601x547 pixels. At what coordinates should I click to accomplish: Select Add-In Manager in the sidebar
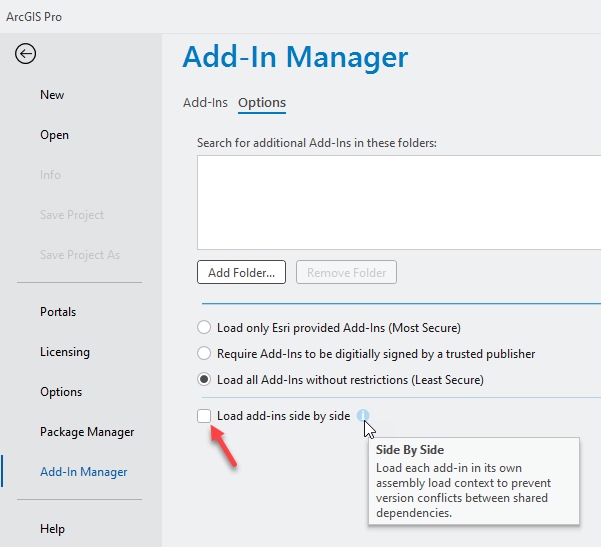click(84, 472)
